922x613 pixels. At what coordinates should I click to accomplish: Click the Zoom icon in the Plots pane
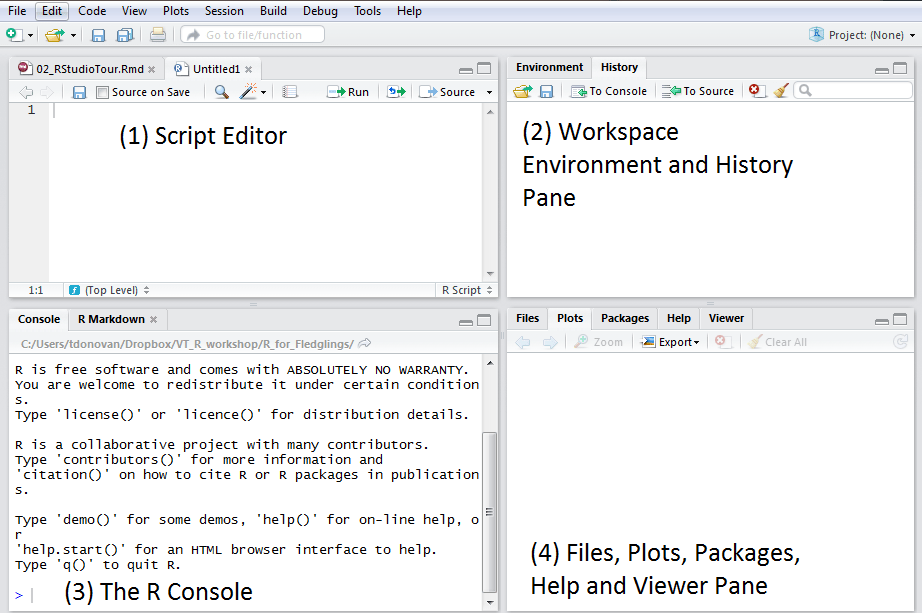tap(597, 341)
